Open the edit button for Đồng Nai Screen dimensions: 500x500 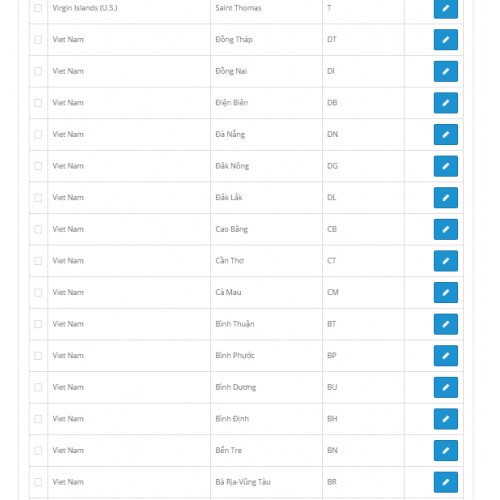446,71
